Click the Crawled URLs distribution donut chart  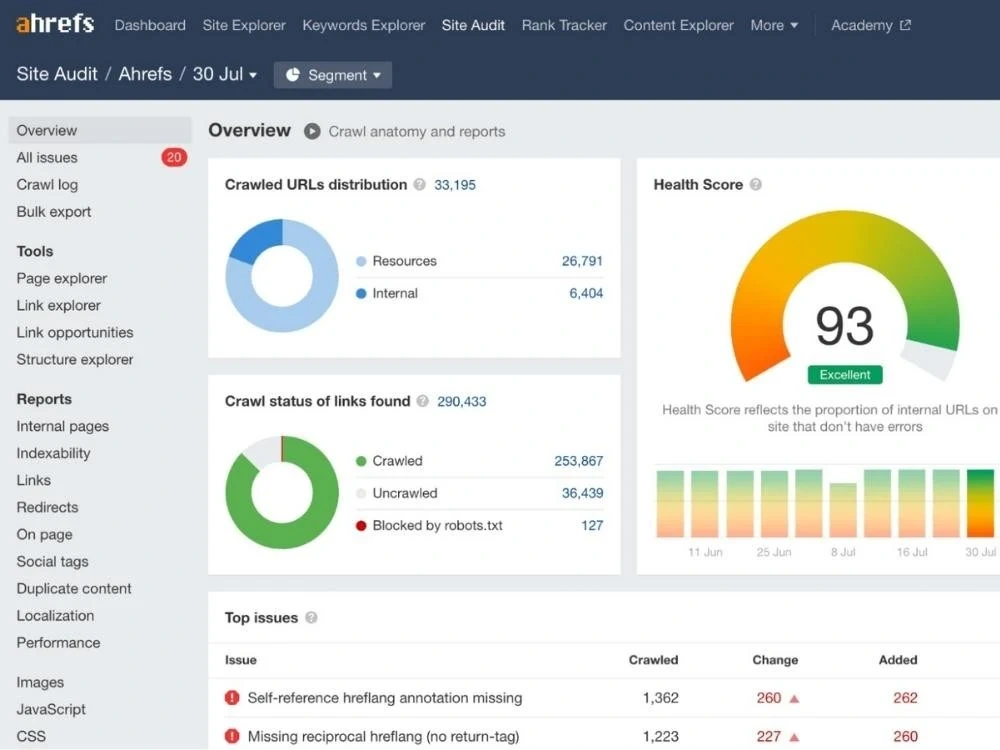point(282,276)
